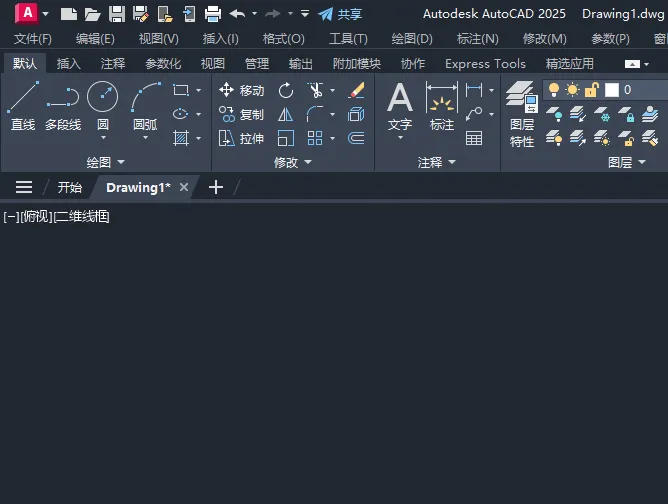Click the Explode tool icon

356,114
